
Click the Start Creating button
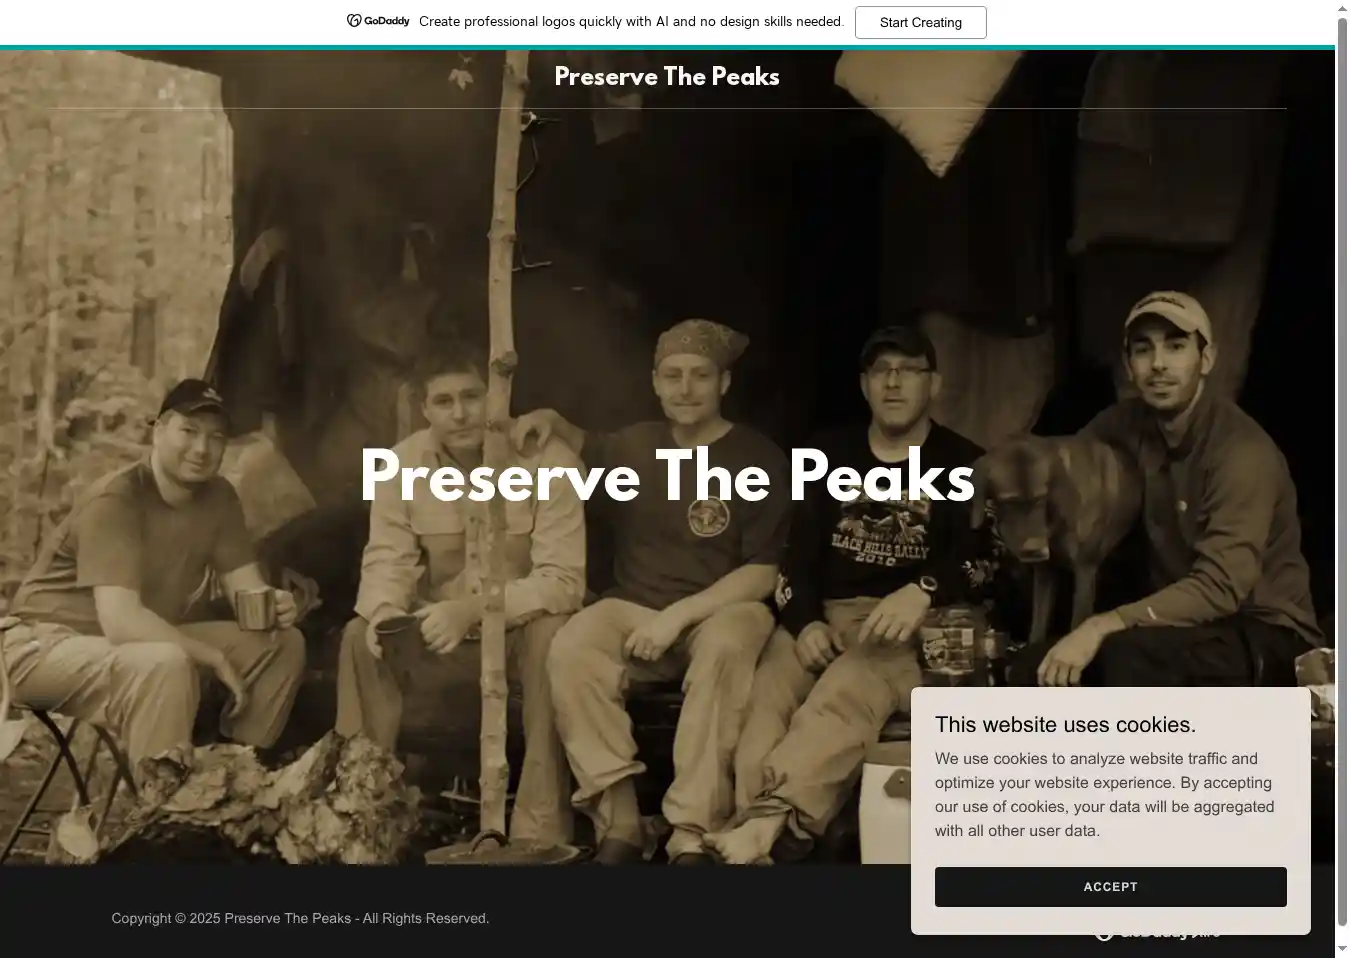coord(920,22)
